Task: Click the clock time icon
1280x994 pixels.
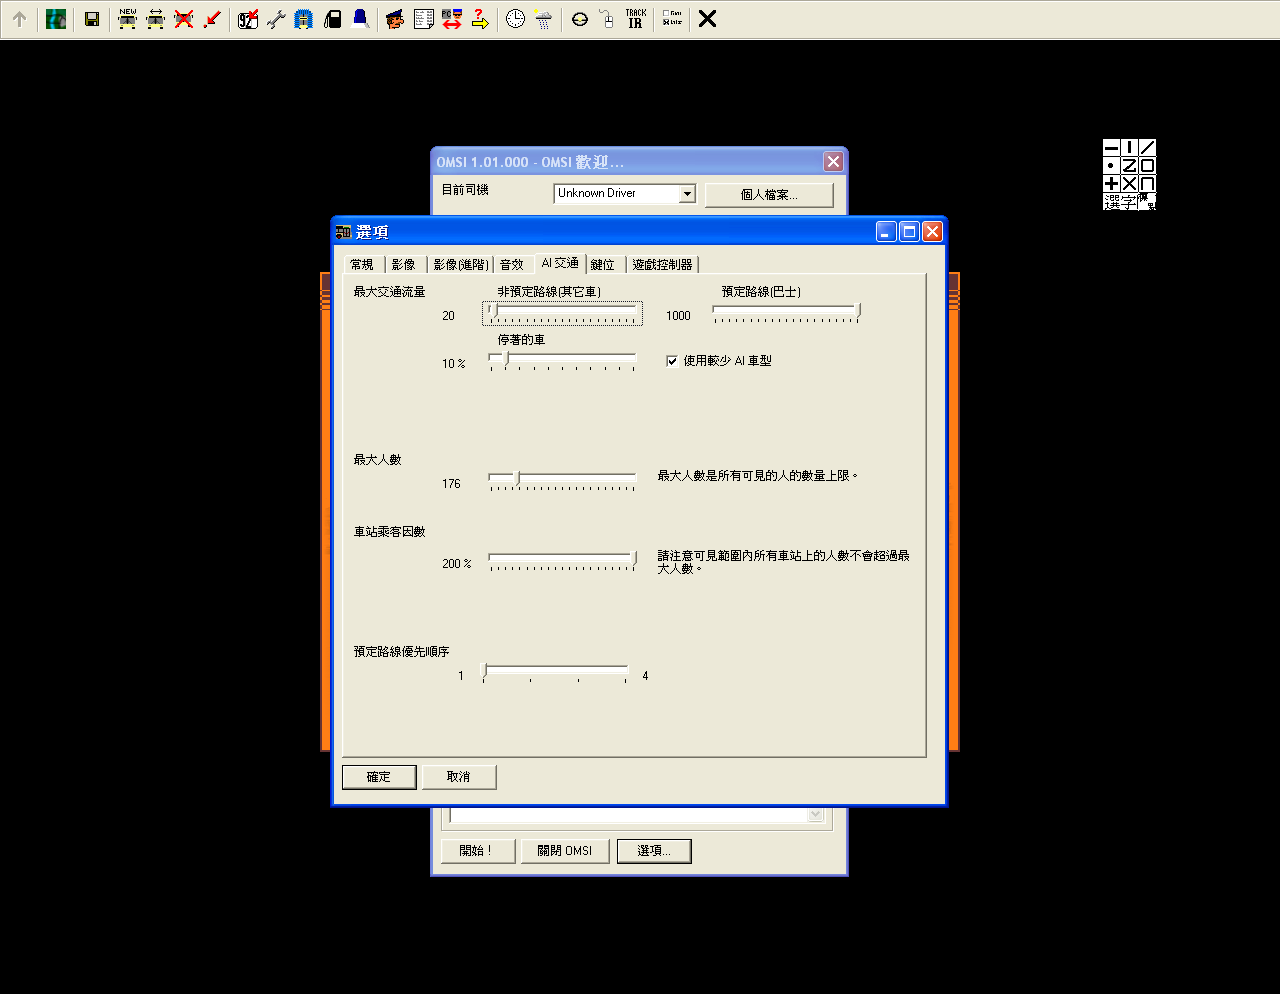Action: [515, 19]
